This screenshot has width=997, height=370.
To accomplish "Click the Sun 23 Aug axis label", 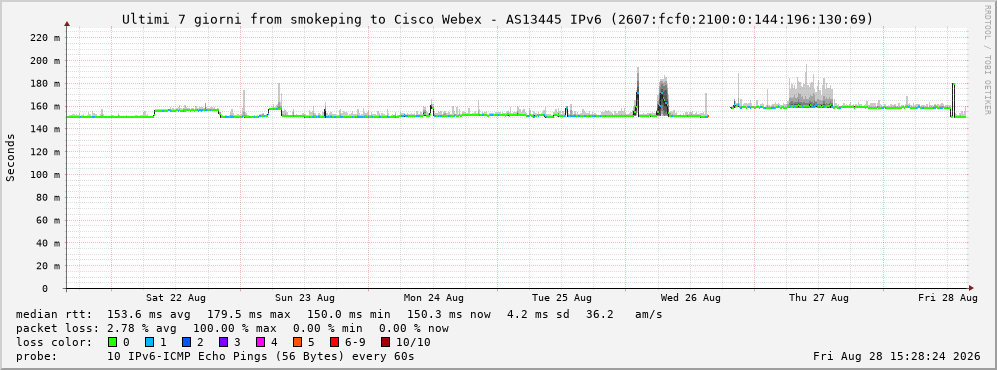I will 305,298.
